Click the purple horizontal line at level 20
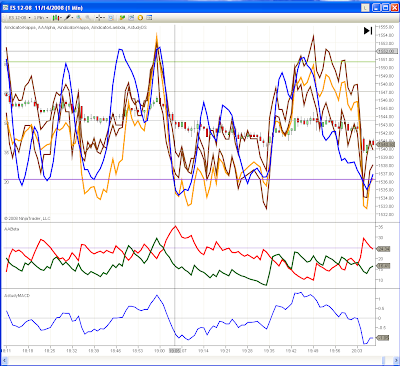The image size is (400, 366). [x=190, y=179]
